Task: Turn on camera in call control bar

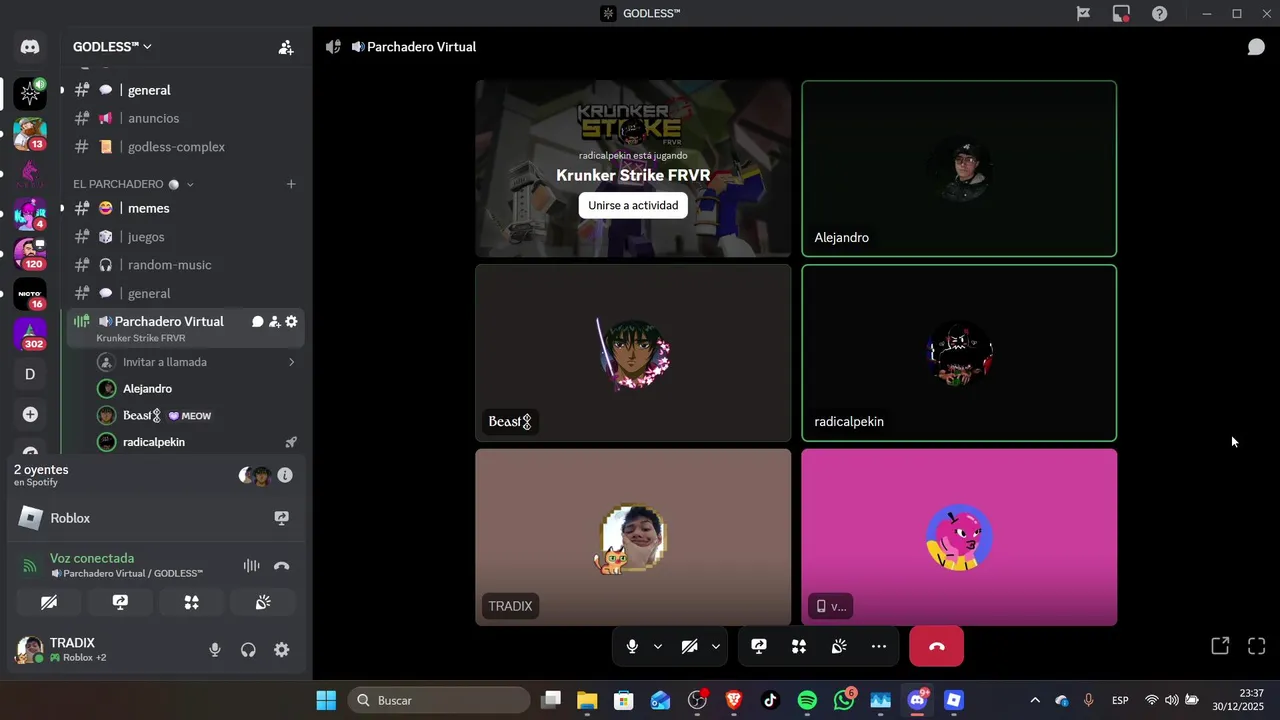Action: pos(689,647)
